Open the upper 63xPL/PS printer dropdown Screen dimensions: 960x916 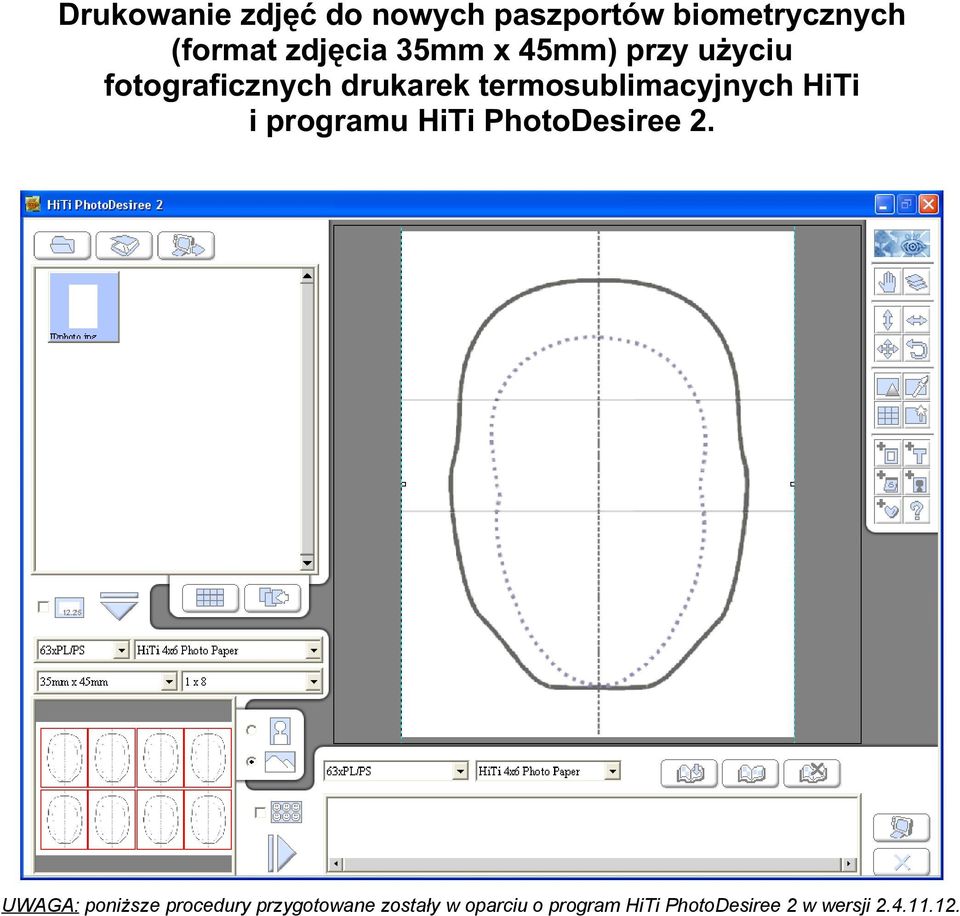121,650
